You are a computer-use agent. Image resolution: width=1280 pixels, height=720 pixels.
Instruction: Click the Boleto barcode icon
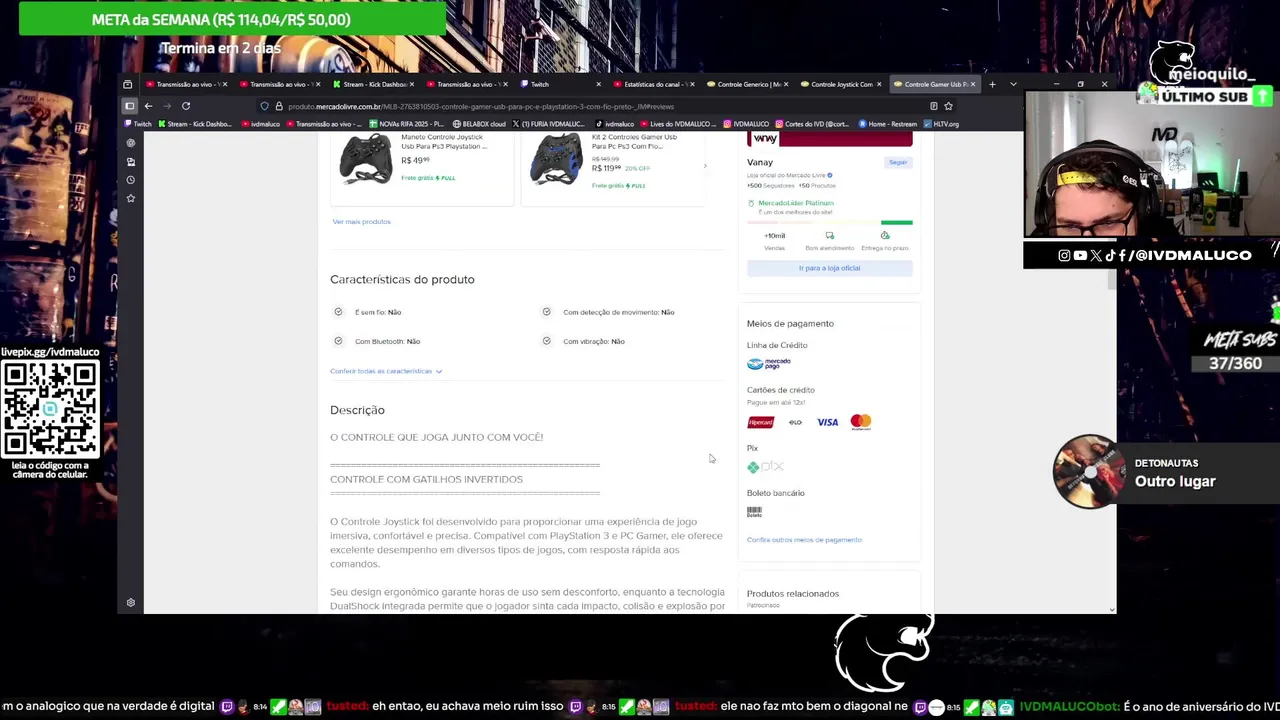tap(754, 512)
